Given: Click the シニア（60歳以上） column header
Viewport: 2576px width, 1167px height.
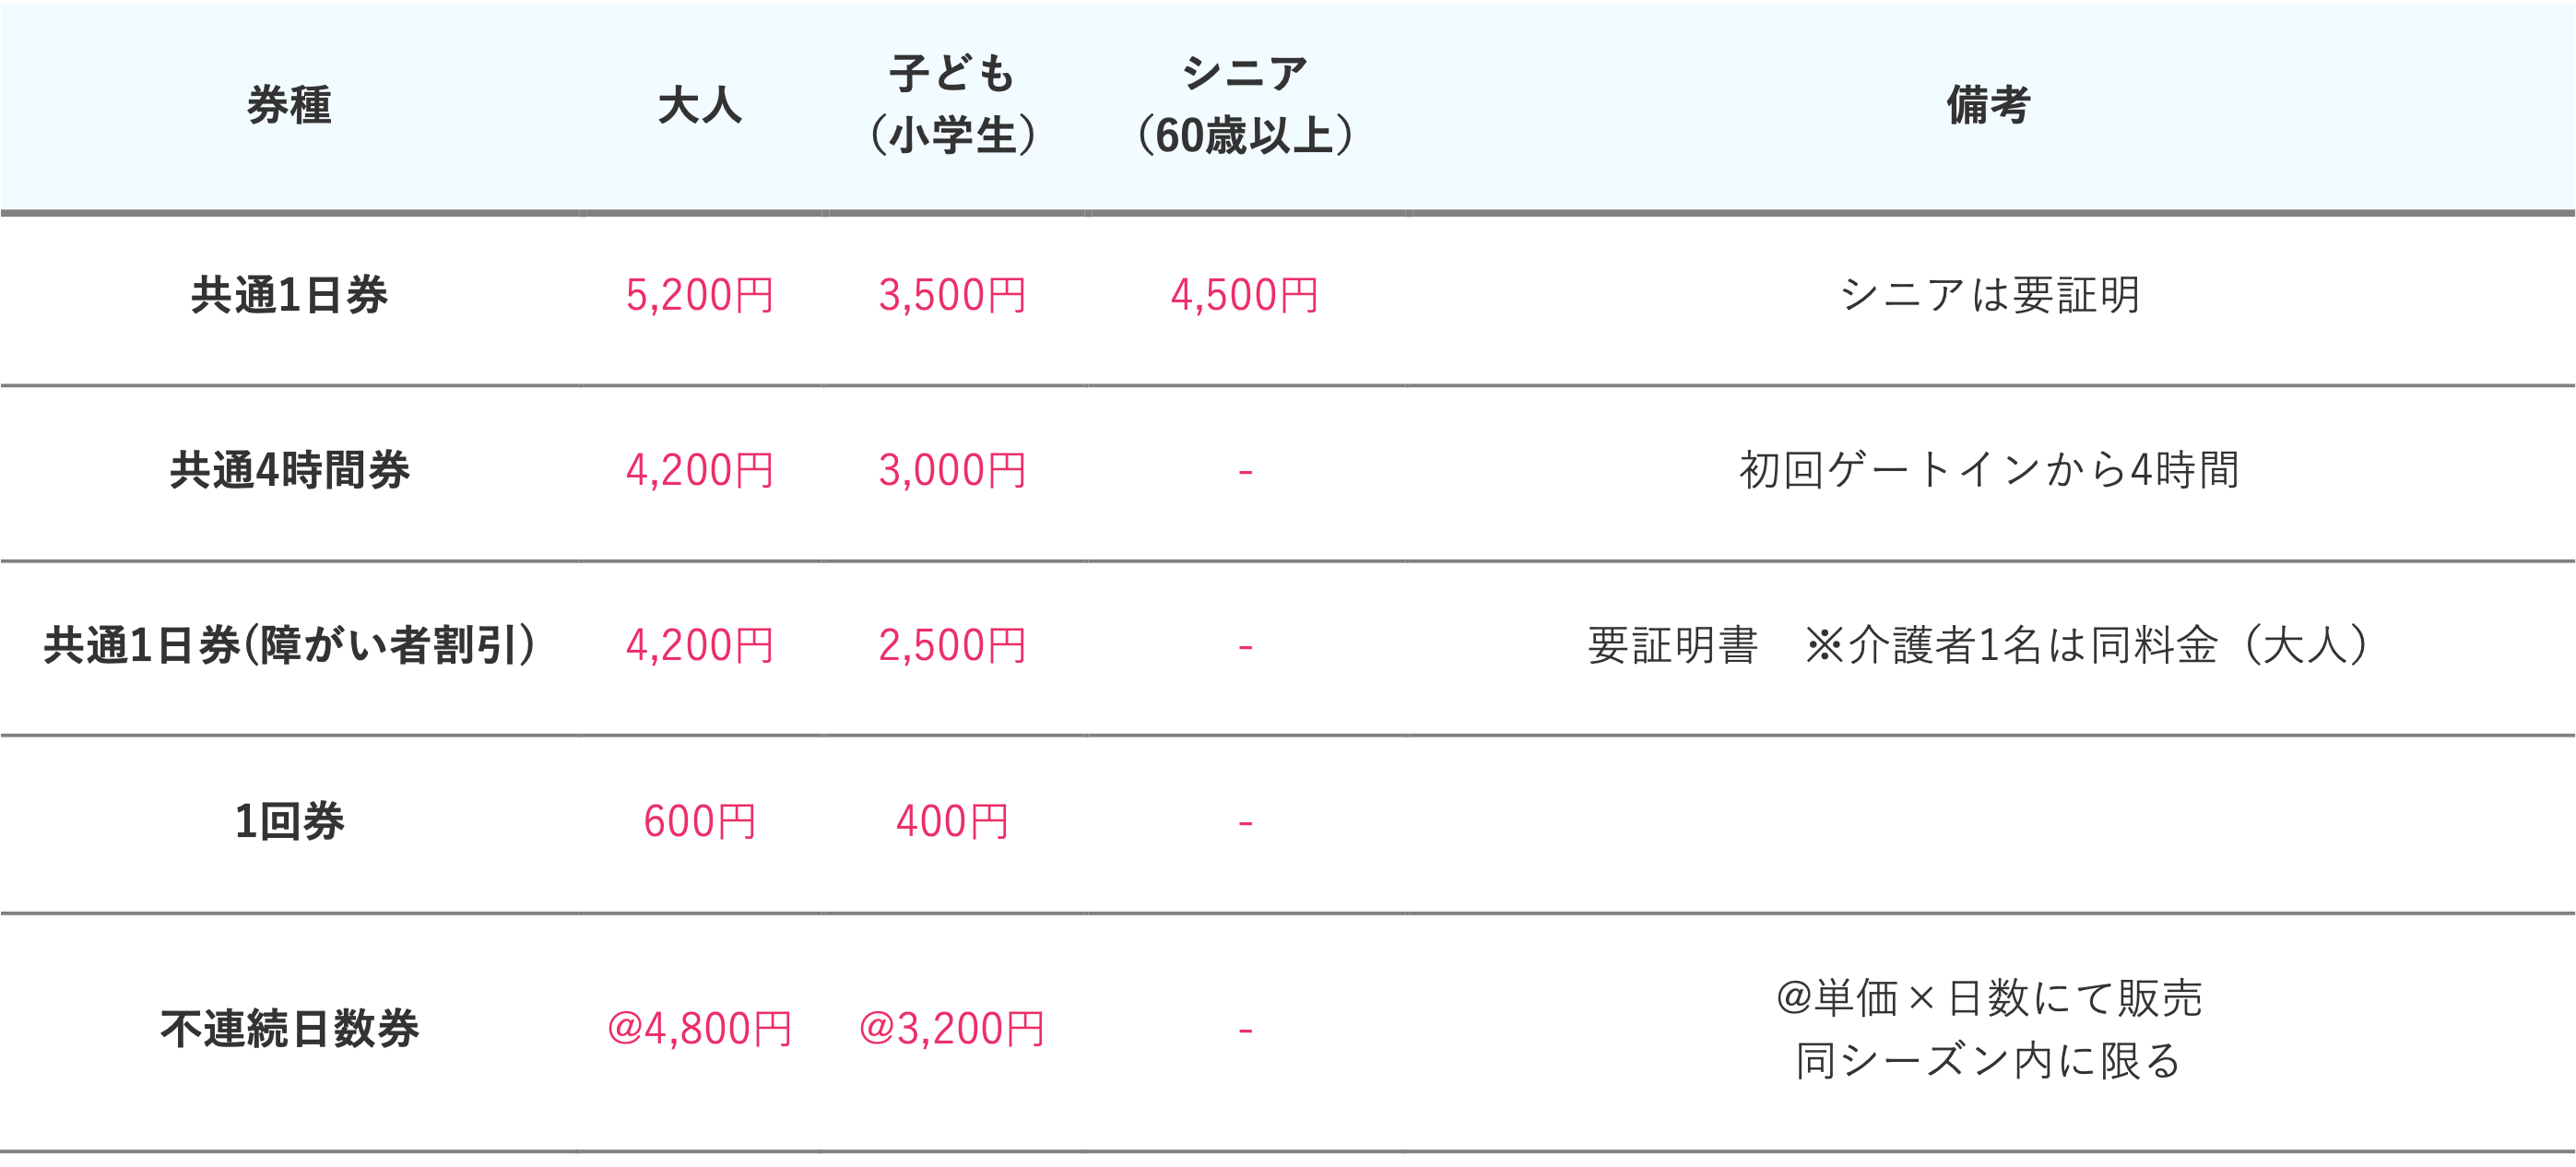Looking at the screenshot, I should coord(1245,105).
